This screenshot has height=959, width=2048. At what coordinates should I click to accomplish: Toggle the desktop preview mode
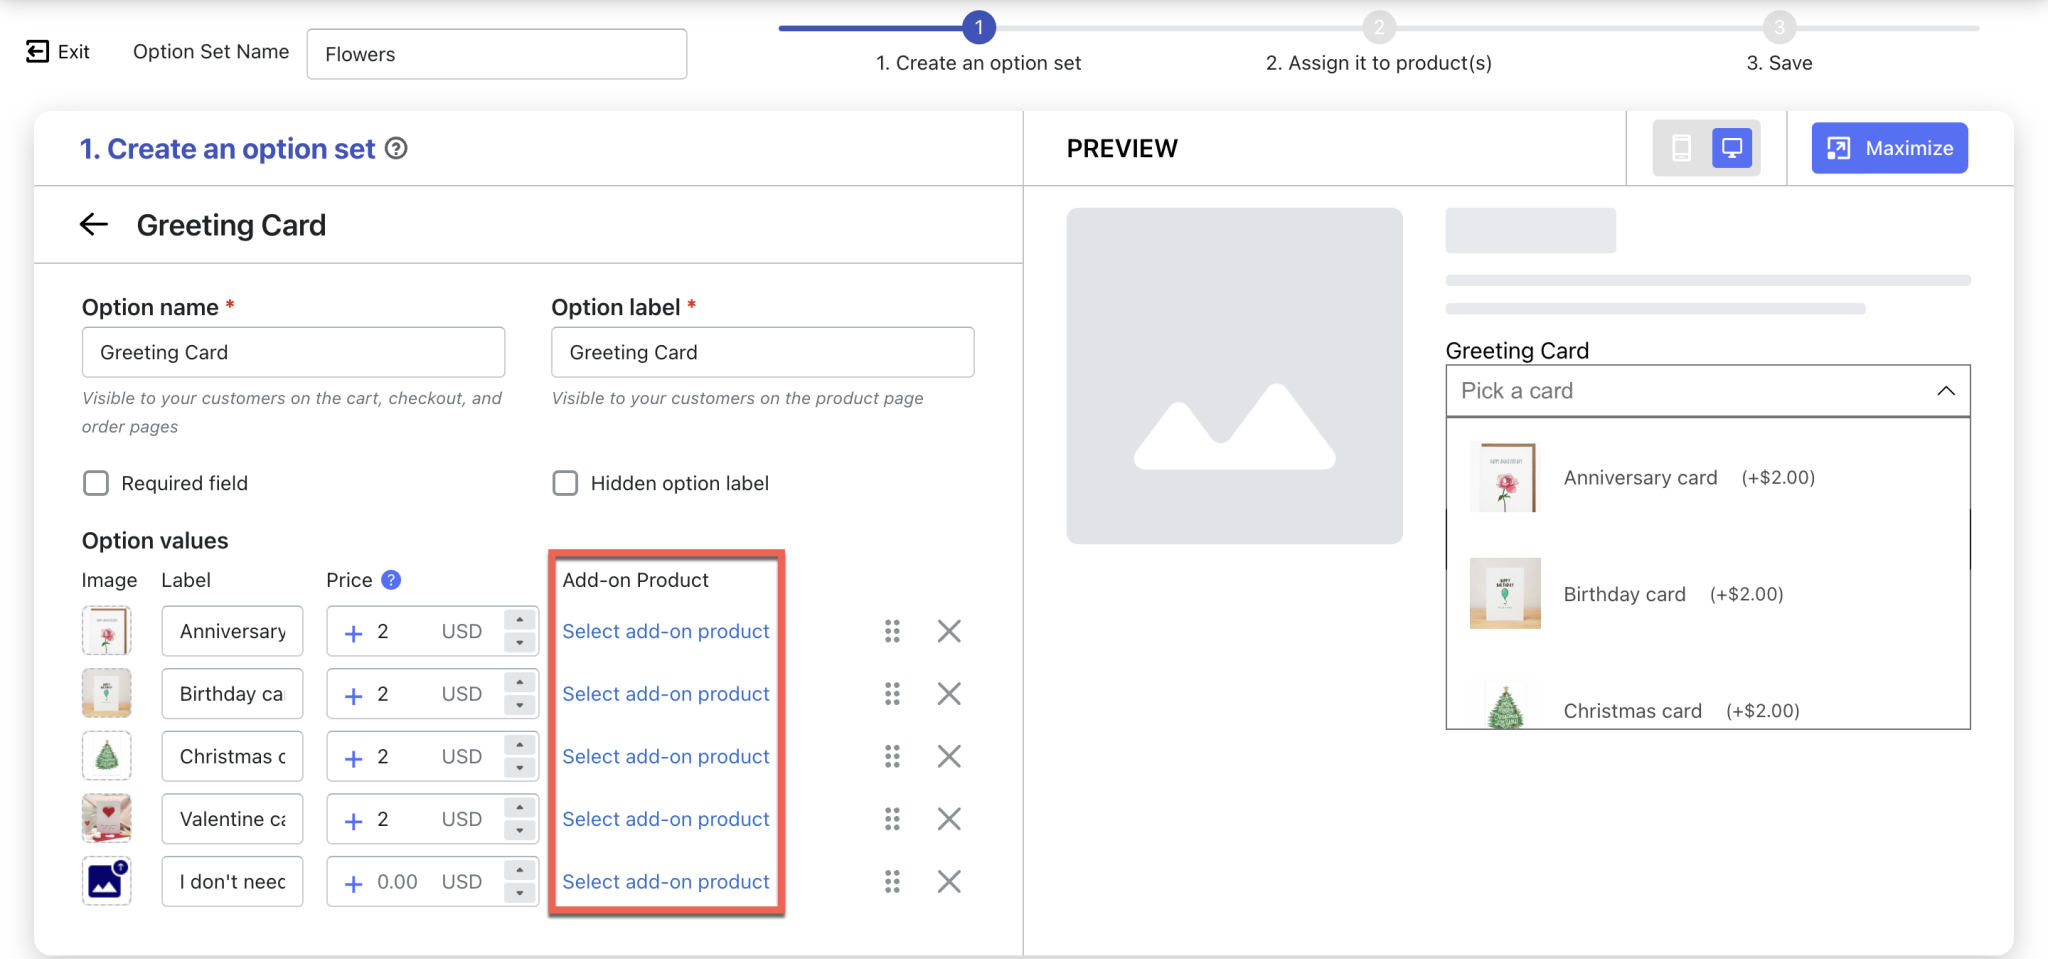pos(1732,148)
